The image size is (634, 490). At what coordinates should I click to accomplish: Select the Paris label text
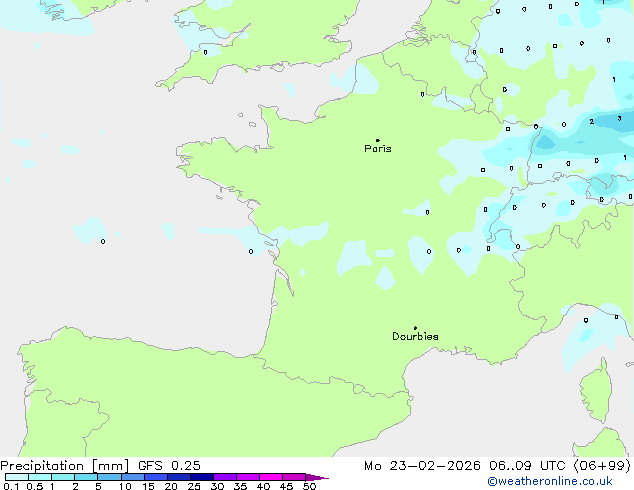click(x=378, y=149)
